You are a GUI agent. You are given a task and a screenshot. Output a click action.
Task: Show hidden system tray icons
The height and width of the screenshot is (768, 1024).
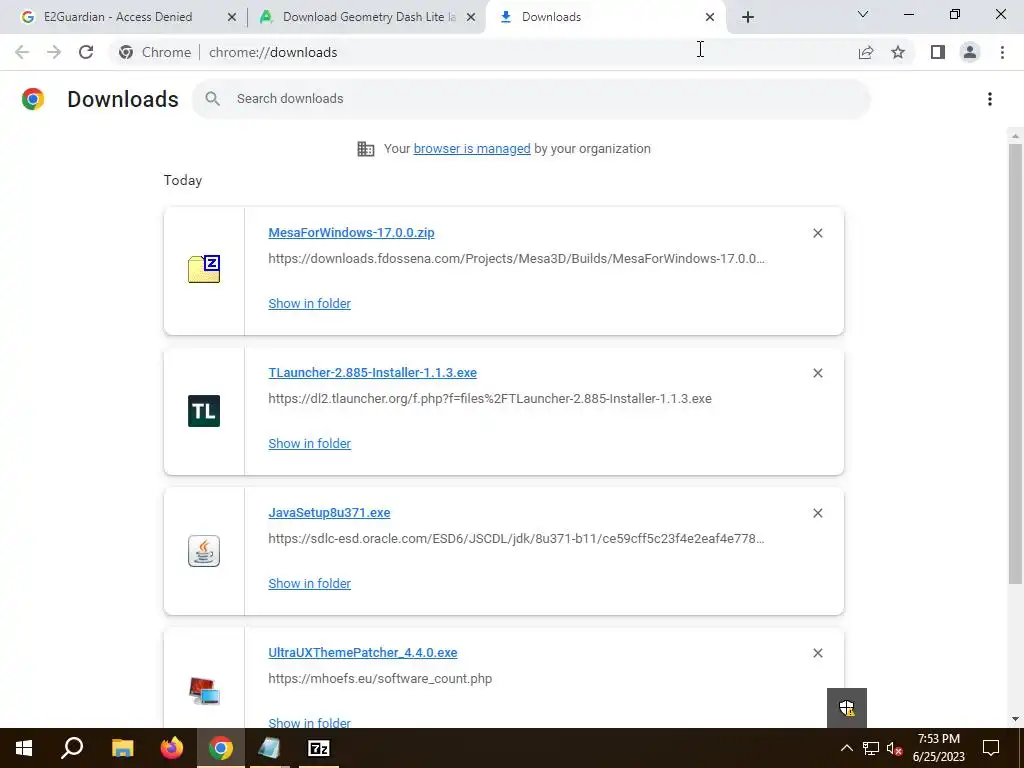coord(846,748)
